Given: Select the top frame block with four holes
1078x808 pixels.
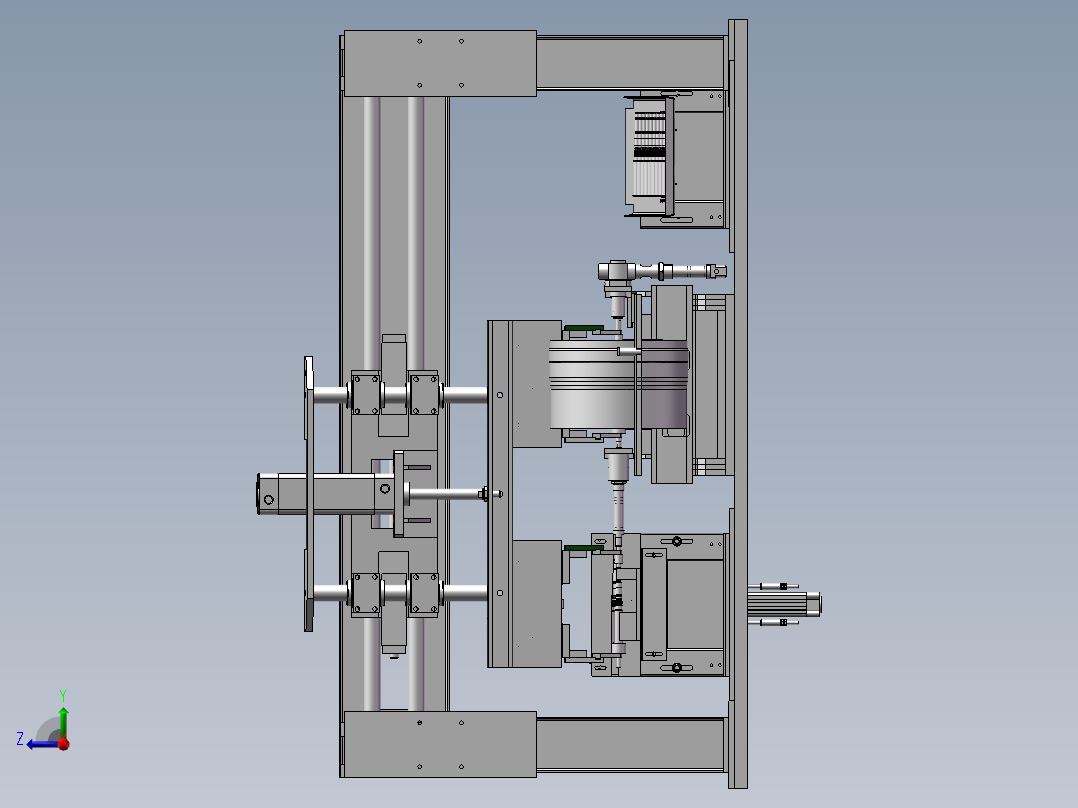Looking at the screenshot, I should click(440, 63).
